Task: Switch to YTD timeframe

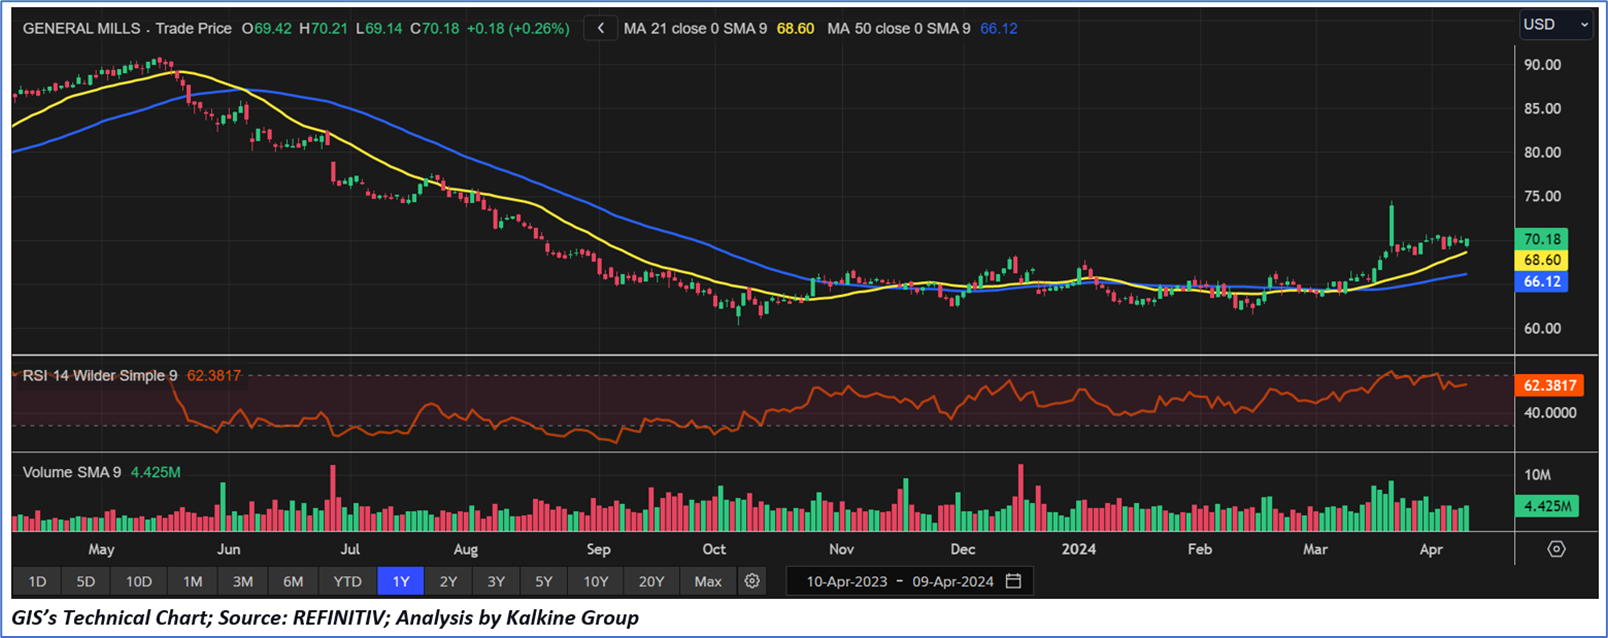Action: (347, 581)
